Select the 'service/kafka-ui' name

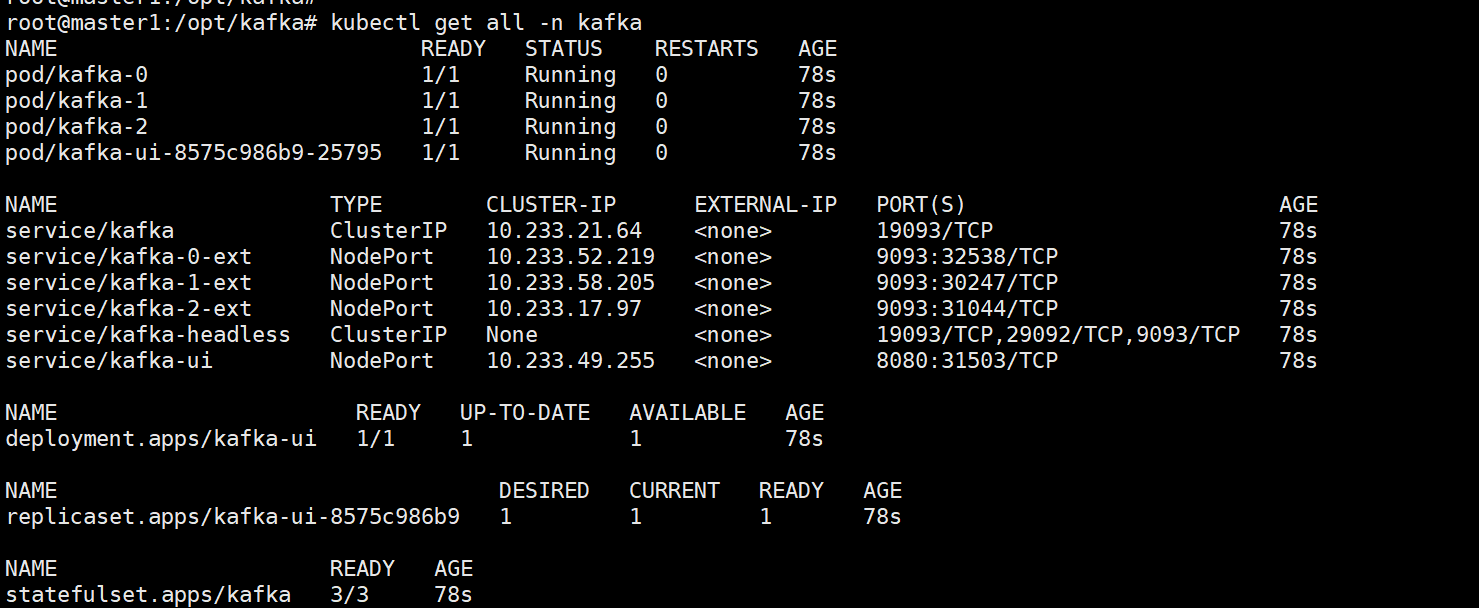pyautogui.click(x=109, y=361)
